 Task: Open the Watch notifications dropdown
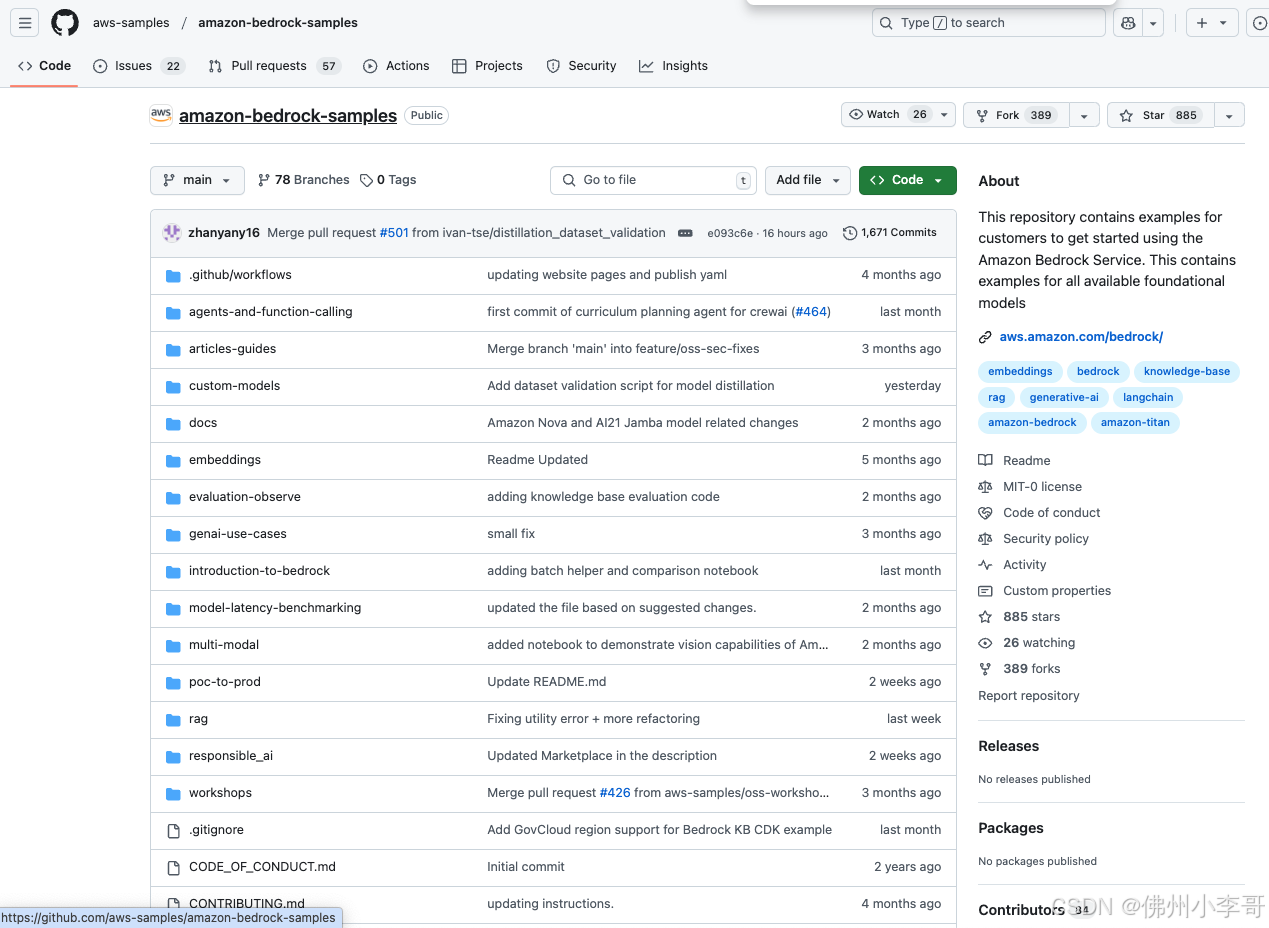pos(898,115)
